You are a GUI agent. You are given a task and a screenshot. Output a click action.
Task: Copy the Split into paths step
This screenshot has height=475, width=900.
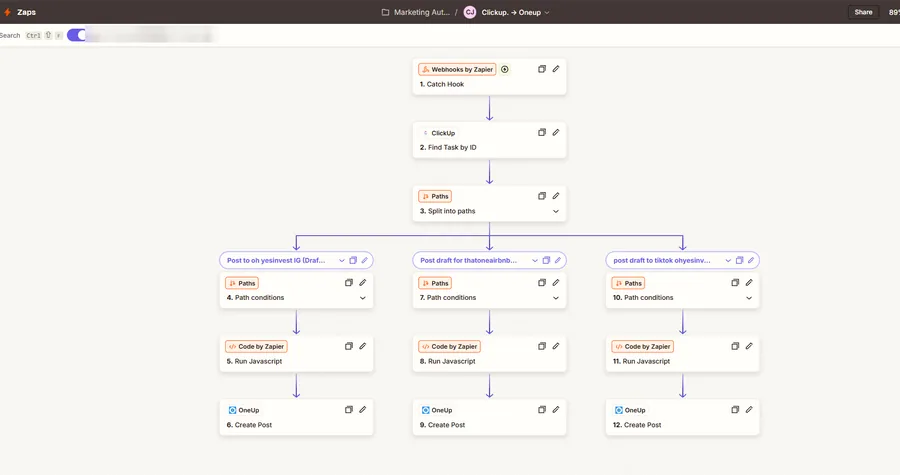tap(542, 196)
